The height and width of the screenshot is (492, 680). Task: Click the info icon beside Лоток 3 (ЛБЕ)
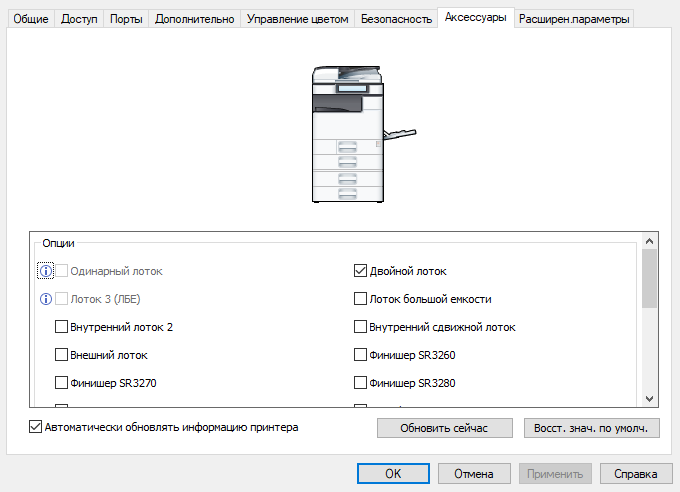coord(46,299)
